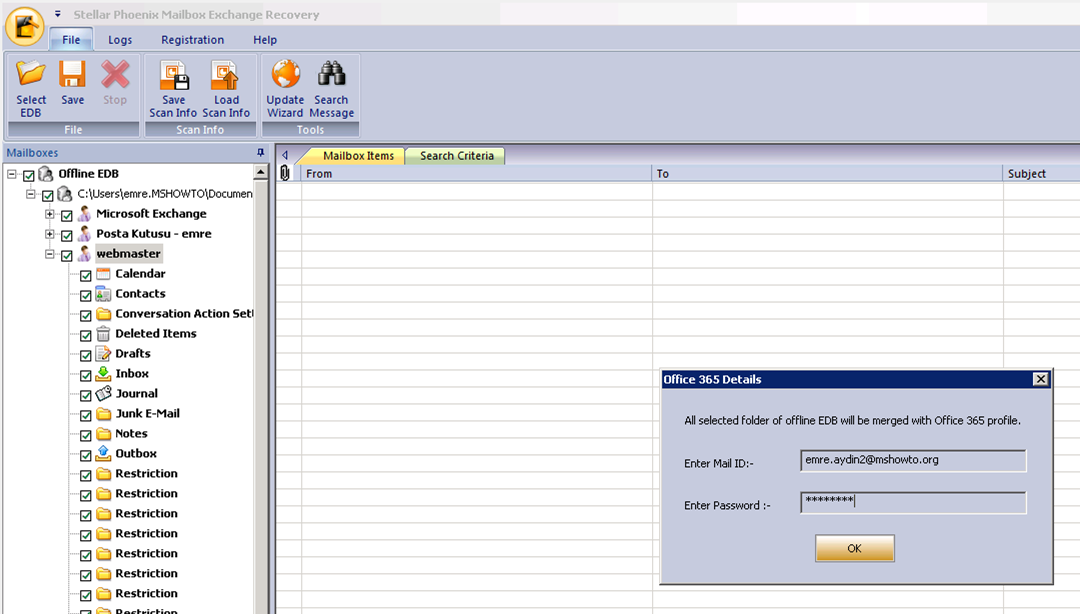Uncheck the Calendar folder checkbox
The image size is (1080, 614).
pyautogui.click(x=86, y=276)
